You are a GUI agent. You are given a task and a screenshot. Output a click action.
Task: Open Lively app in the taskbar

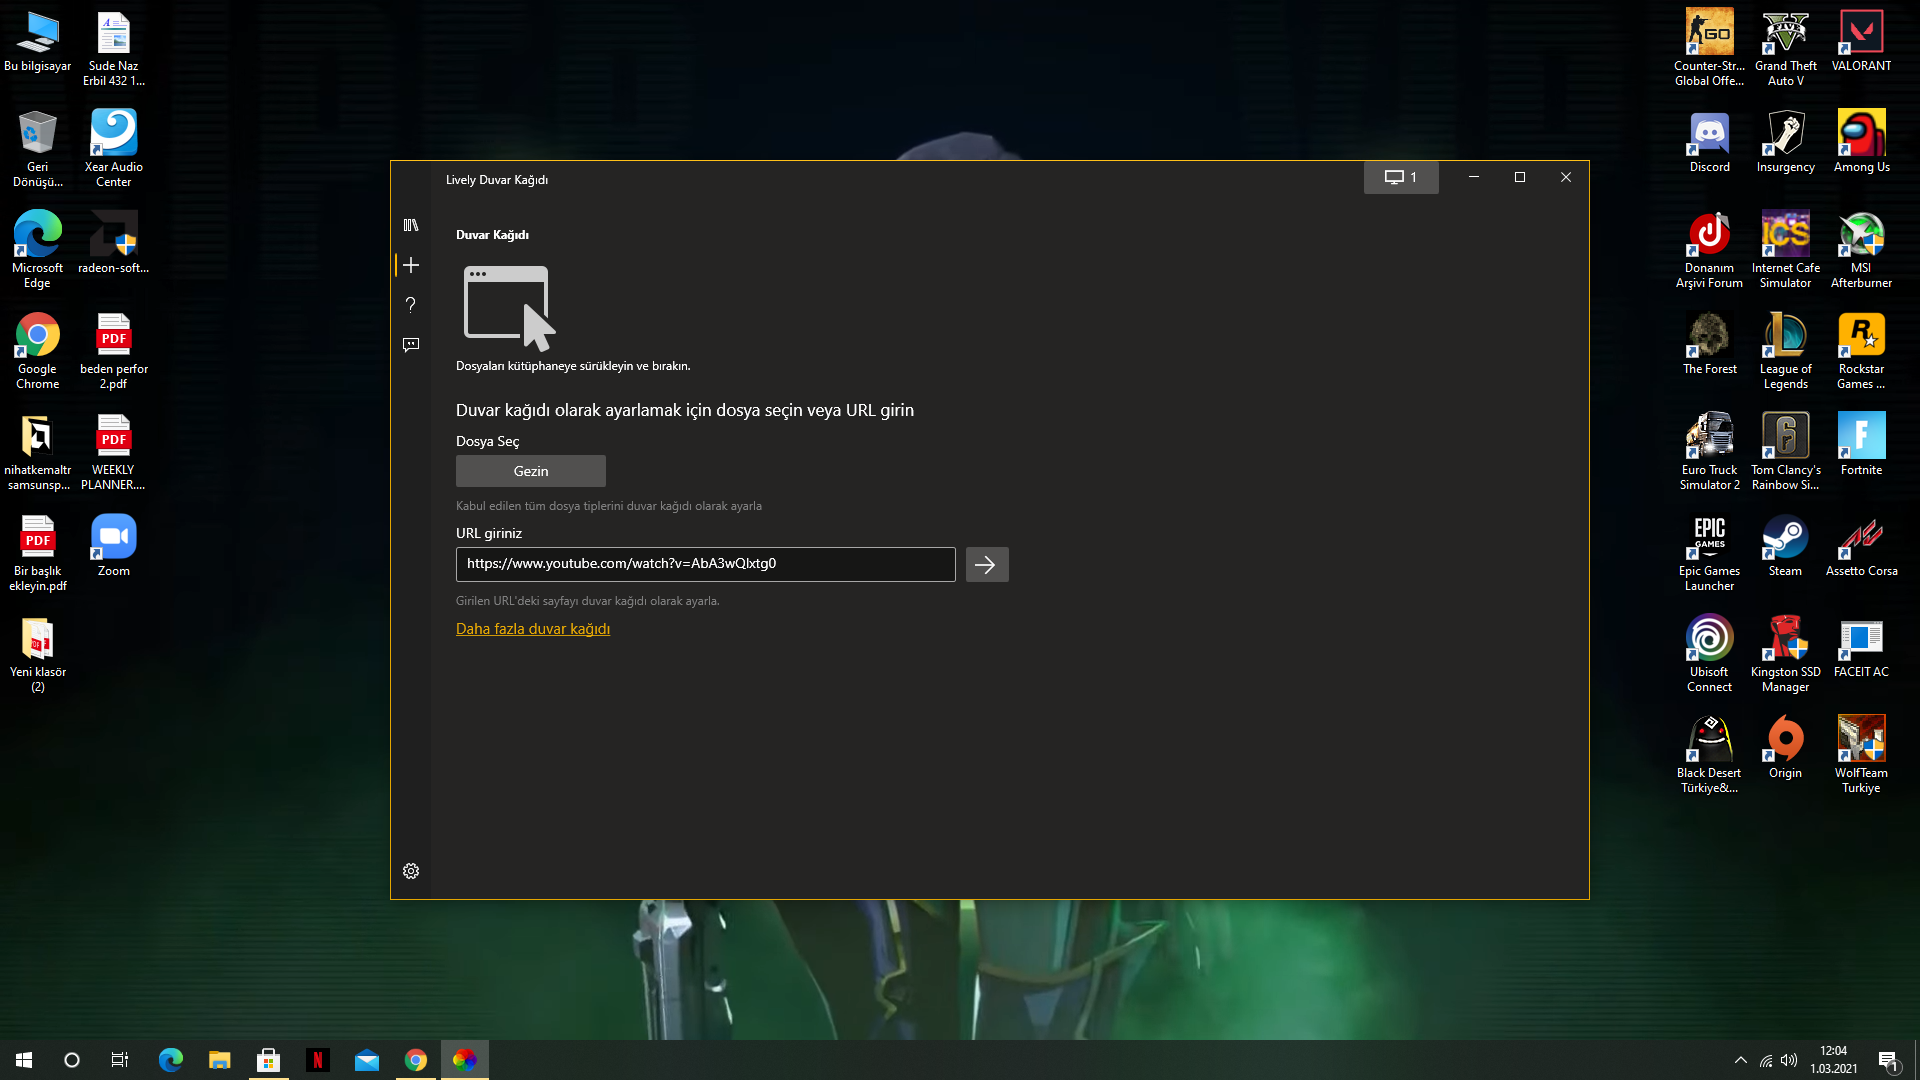464,1060
